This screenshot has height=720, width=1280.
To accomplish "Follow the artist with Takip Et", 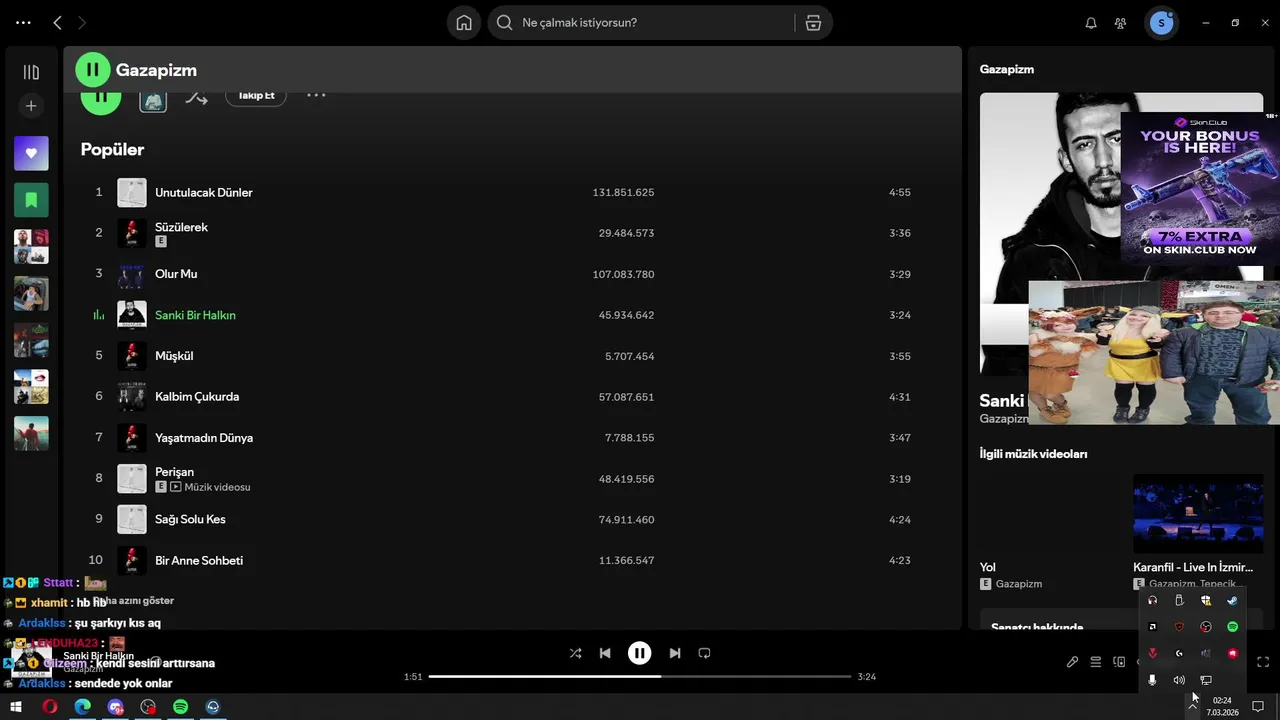I will [x=256, y=95].
